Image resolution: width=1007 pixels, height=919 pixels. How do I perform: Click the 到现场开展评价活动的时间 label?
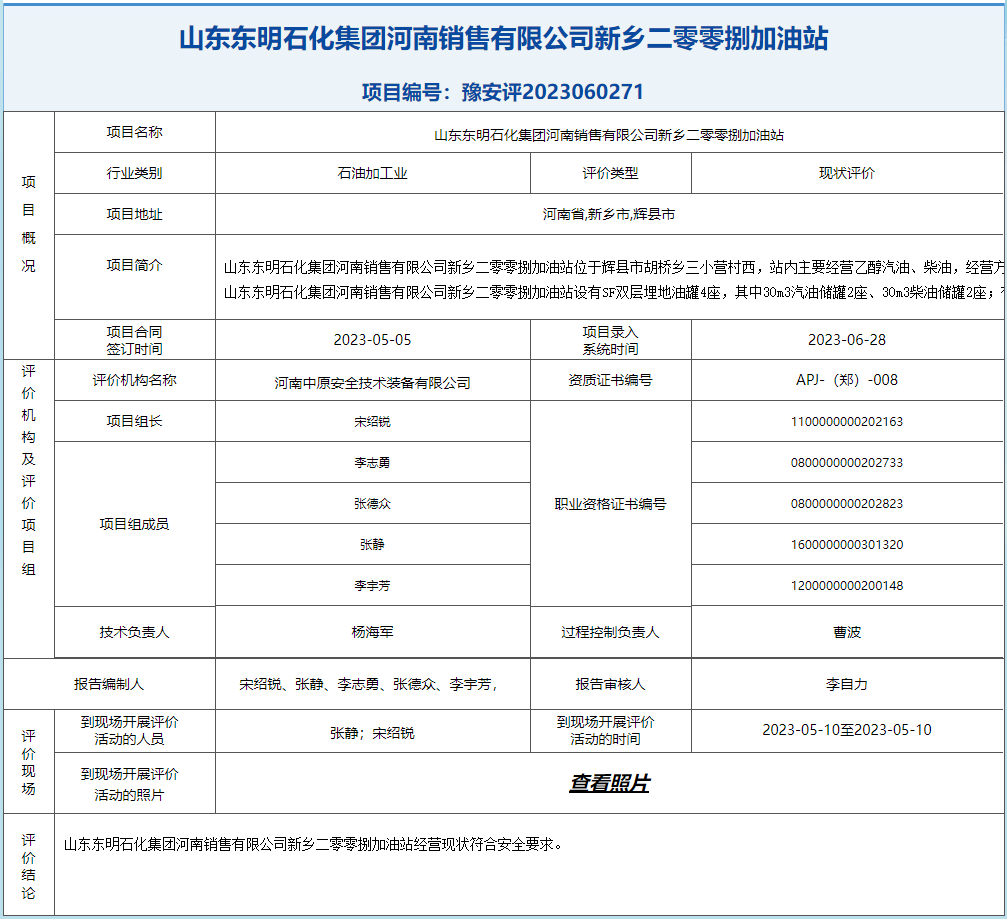click(x=606, y=731)
